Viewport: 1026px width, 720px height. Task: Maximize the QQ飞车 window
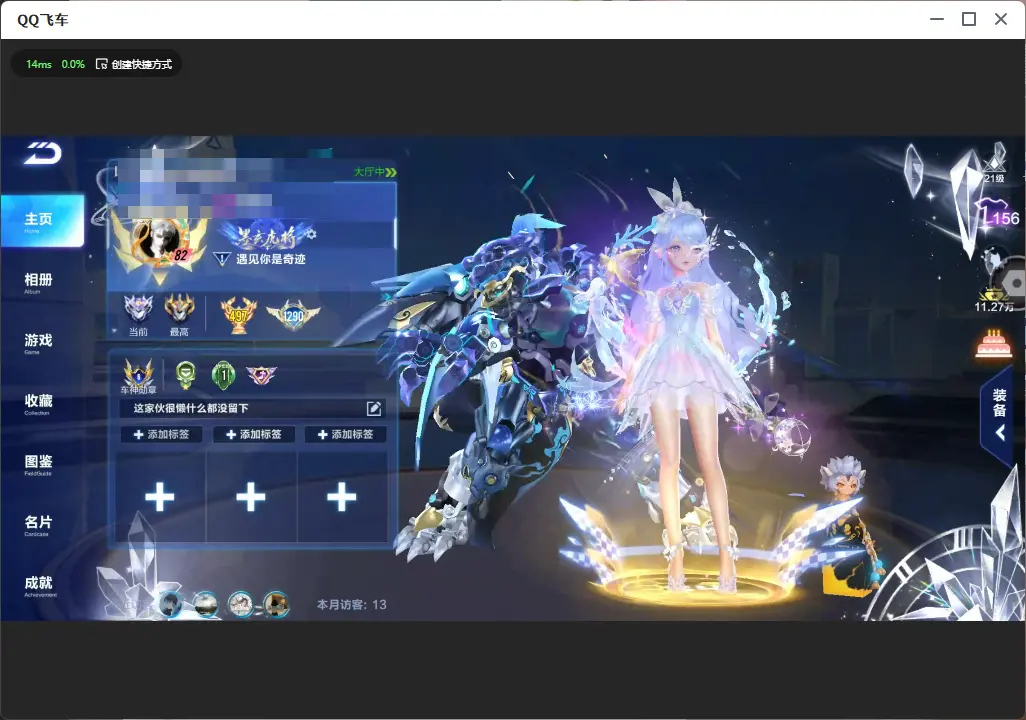969,20
